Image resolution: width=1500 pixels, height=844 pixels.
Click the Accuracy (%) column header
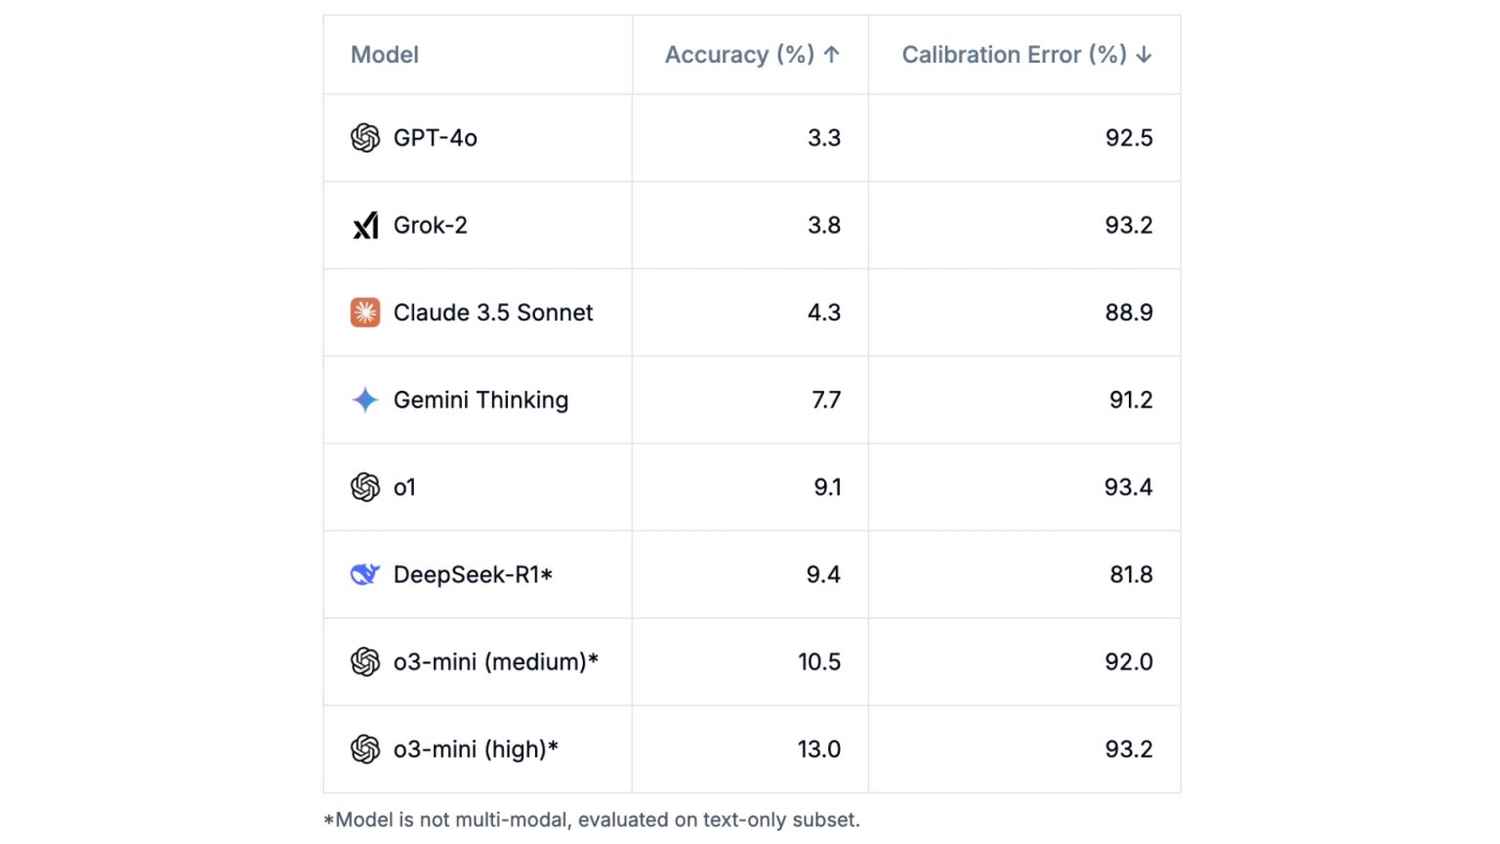click(x=739, y=55)
